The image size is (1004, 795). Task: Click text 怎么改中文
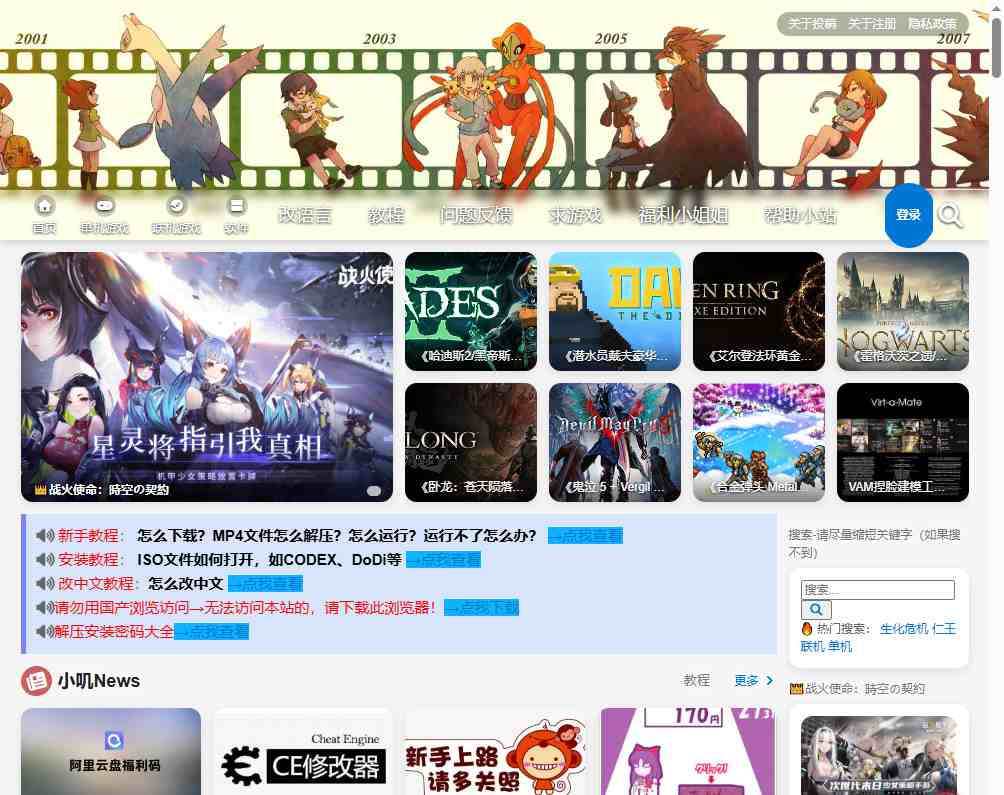point(186,584)
